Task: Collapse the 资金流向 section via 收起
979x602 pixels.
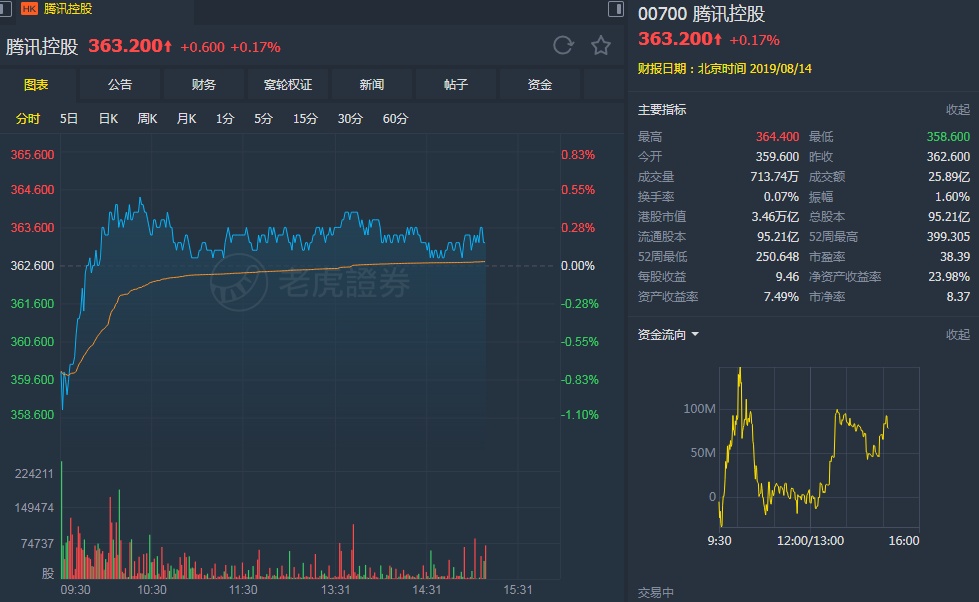Action: coord(958,335)
